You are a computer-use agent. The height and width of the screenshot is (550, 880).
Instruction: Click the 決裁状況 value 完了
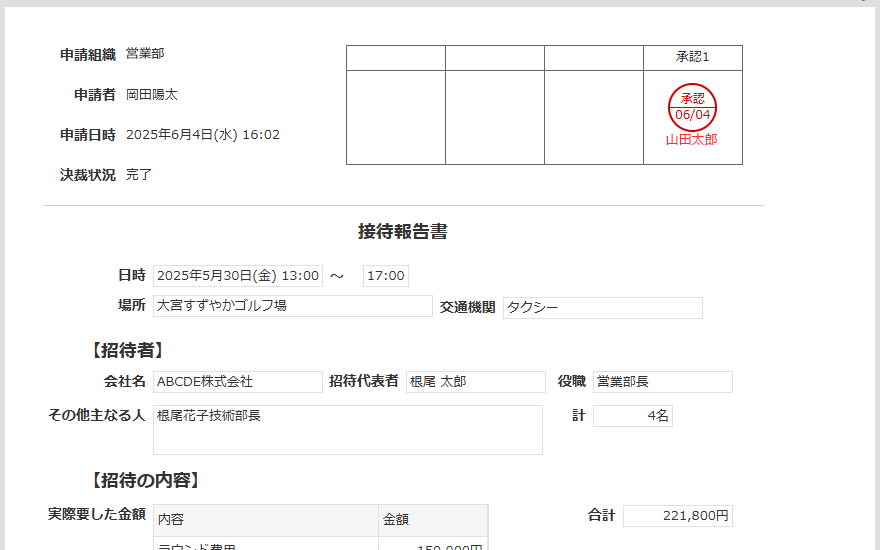[x=139, y=175]
